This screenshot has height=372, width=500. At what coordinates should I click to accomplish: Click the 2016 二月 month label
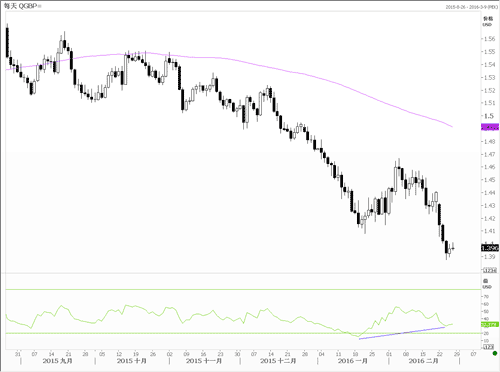click(x=423, y=361)
